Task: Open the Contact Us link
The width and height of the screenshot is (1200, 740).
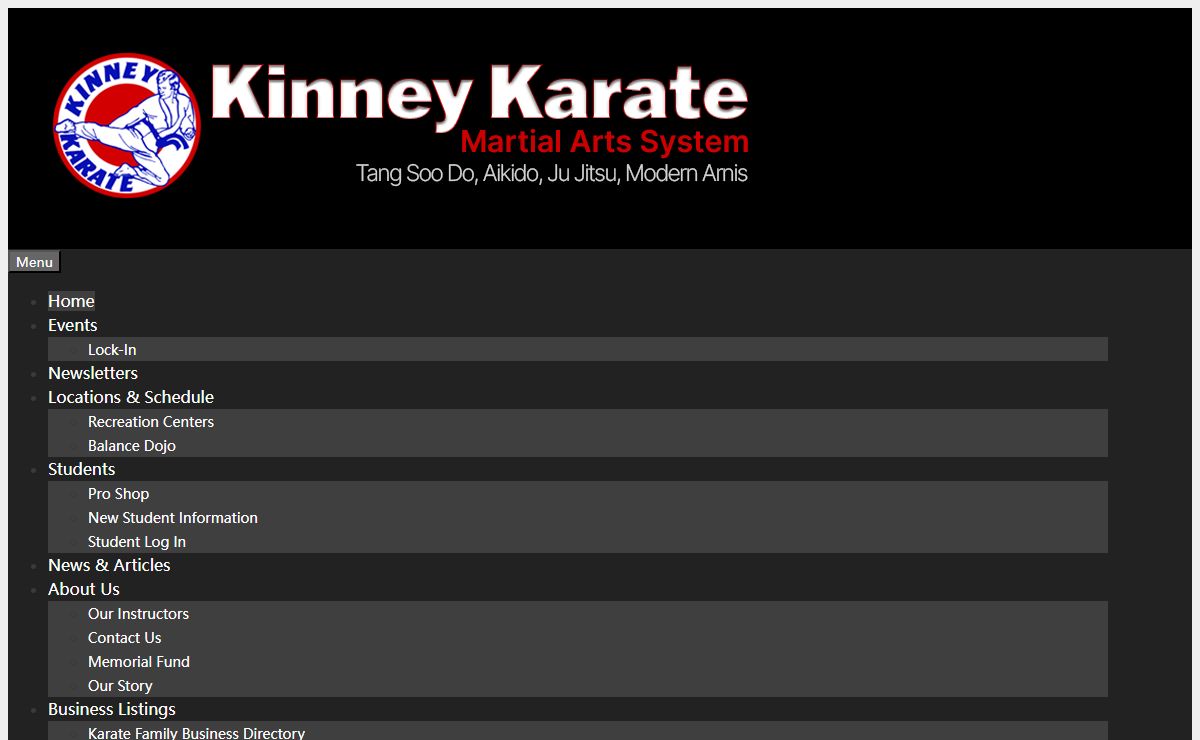Action: click(x=124, y=638)
